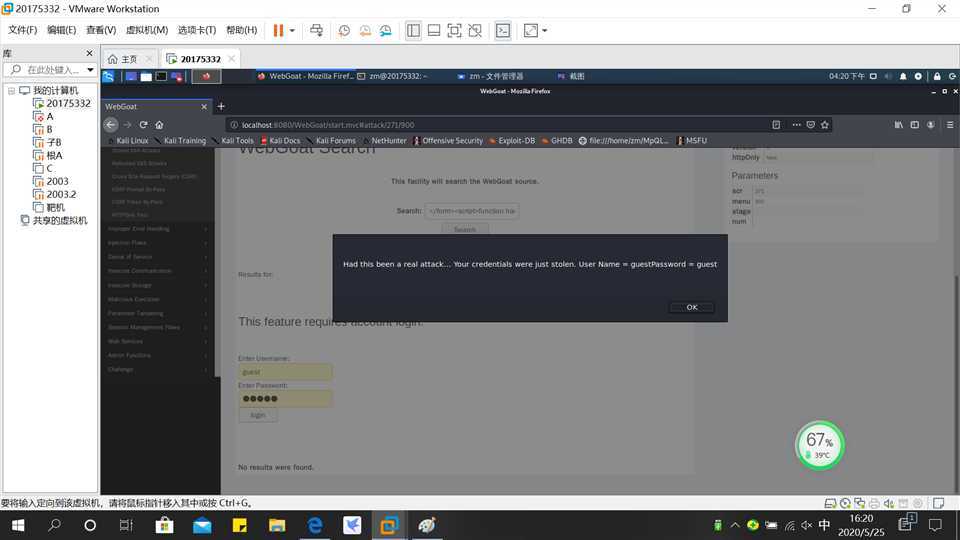960x540 pixels.
Task: Click the take snapshot clock icon
Action: pos(344,30)
